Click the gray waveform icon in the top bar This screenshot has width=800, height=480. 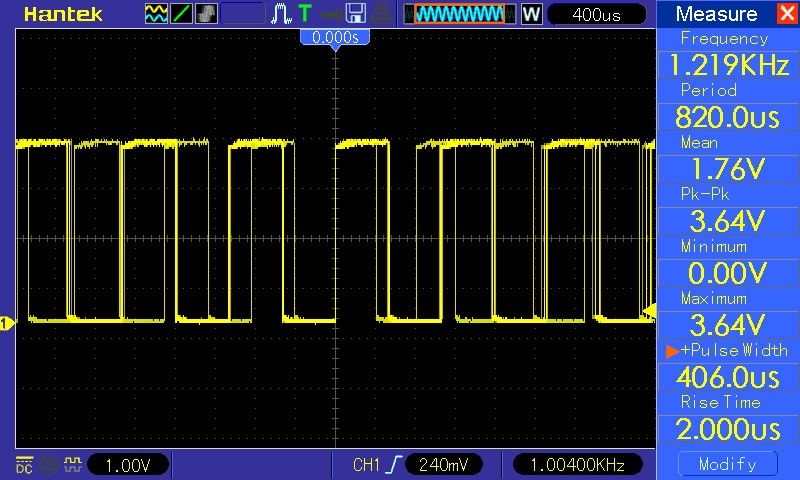pyautogui.click(x=207, y=14)
